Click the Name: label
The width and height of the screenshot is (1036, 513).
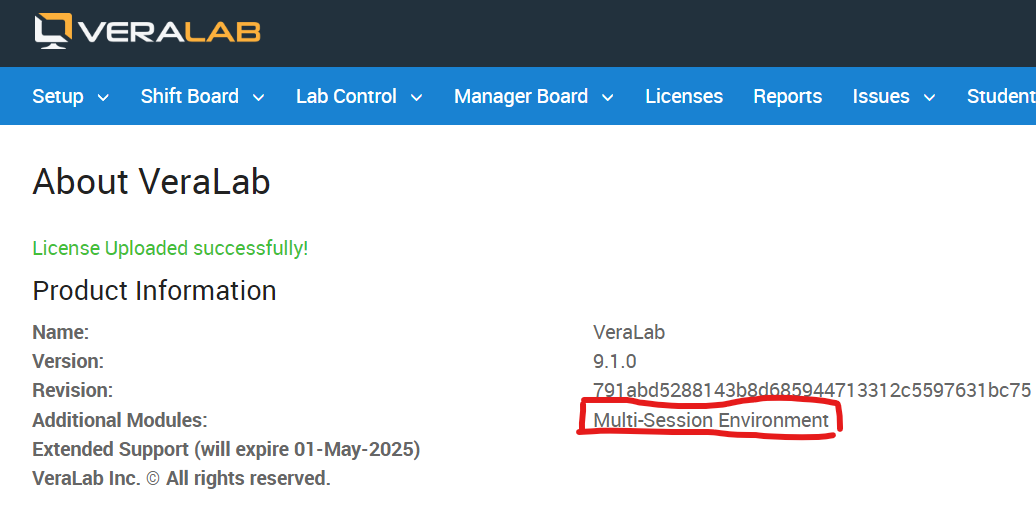tap(61, 332)
